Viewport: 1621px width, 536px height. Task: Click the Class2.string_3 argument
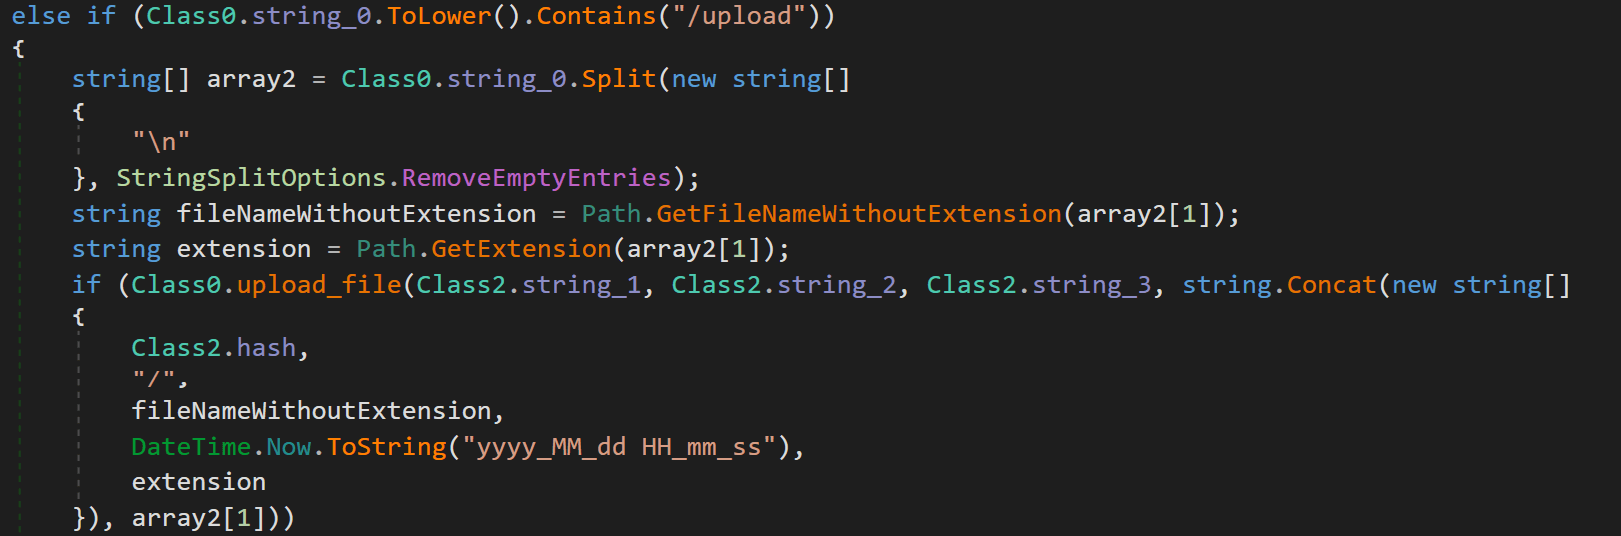pyautogui.click(x=1039, y=285)
